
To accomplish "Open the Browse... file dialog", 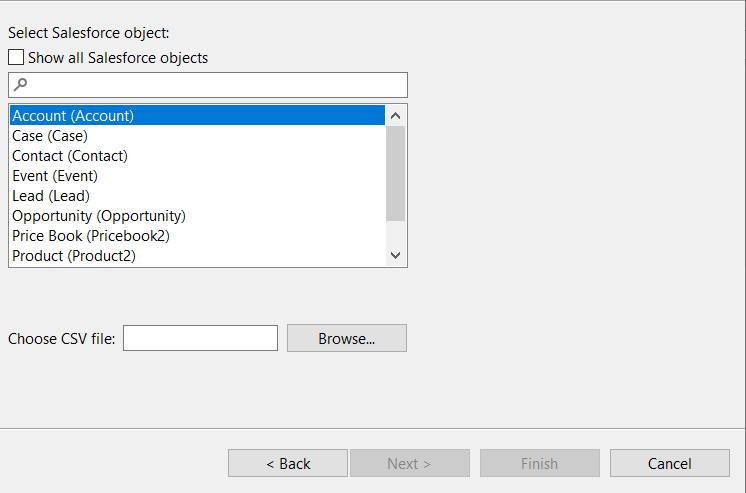I will coord(346,339).
